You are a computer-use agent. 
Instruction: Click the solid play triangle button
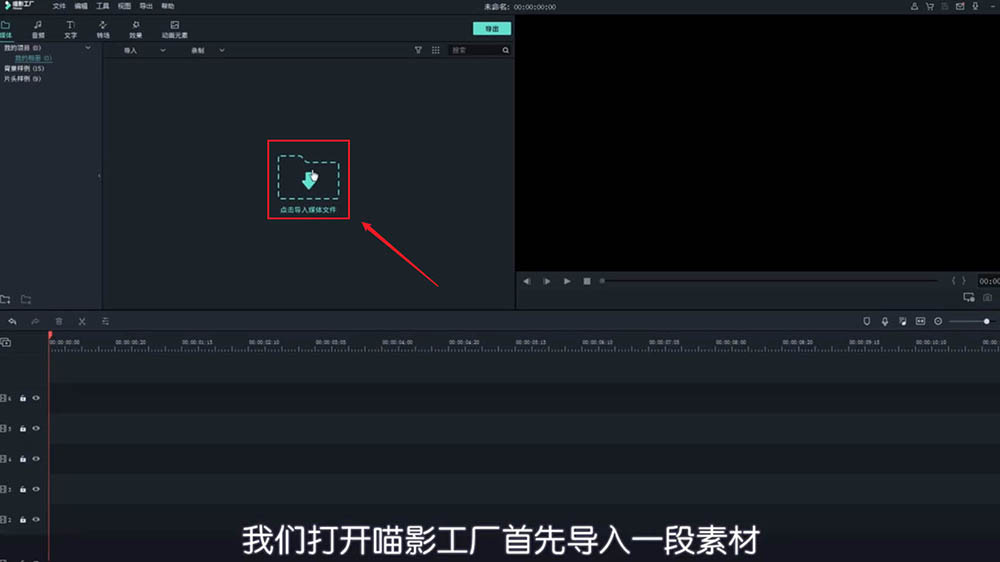[x=567, y=281]
